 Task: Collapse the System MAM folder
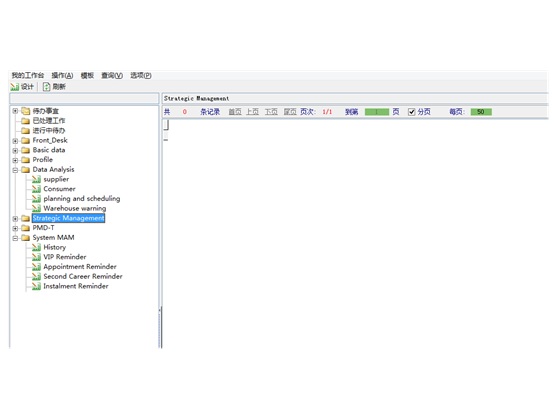(15, 238)
